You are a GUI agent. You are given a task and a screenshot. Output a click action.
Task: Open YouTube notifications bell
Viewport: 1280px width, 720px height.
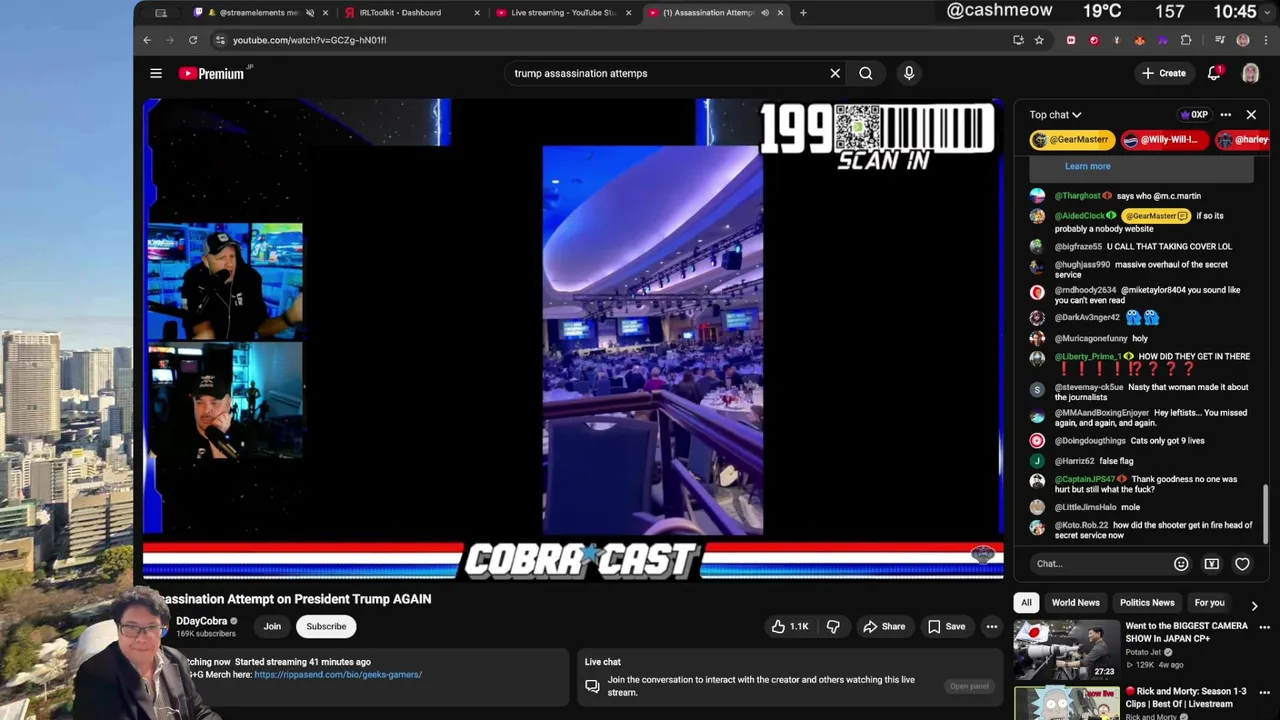1214,73
